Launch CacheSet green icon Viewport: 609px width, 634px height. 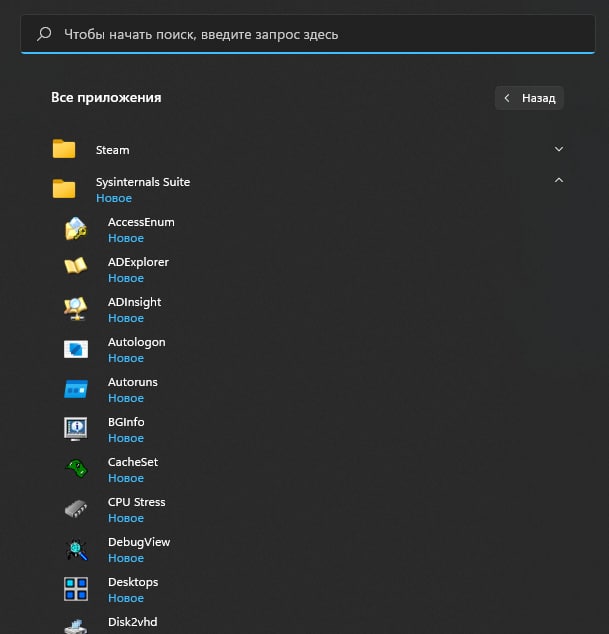tap(76, 469)
